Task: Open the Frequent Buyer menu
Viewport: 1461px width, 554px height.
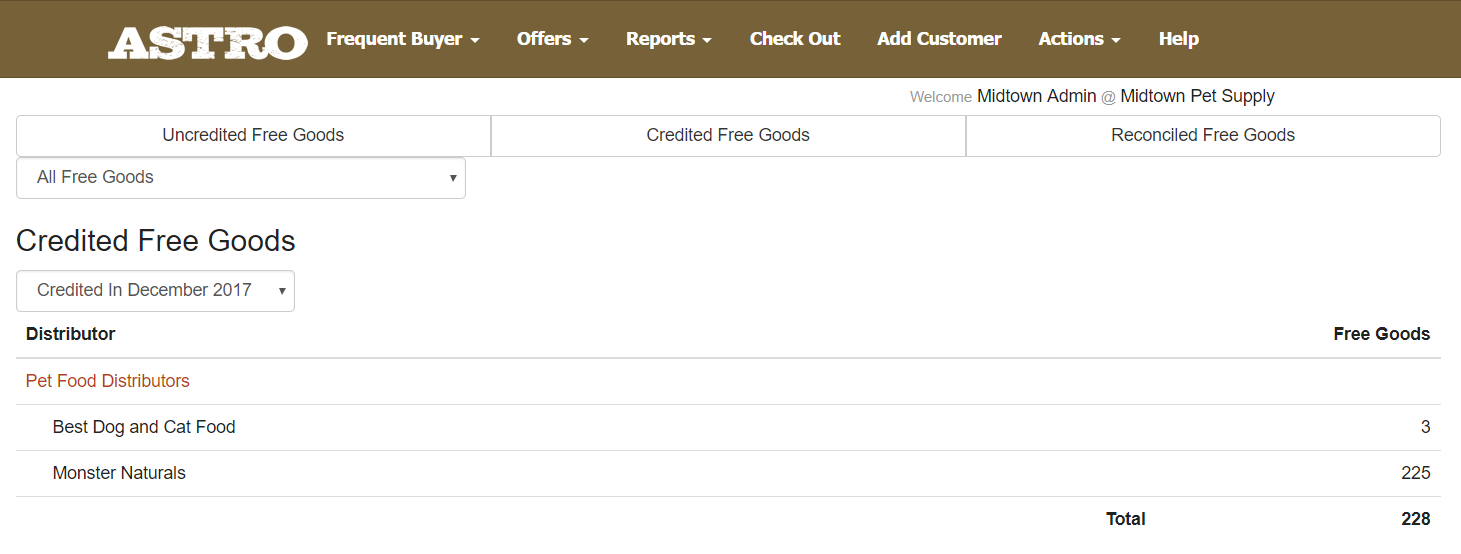Action: coord(403,39)
